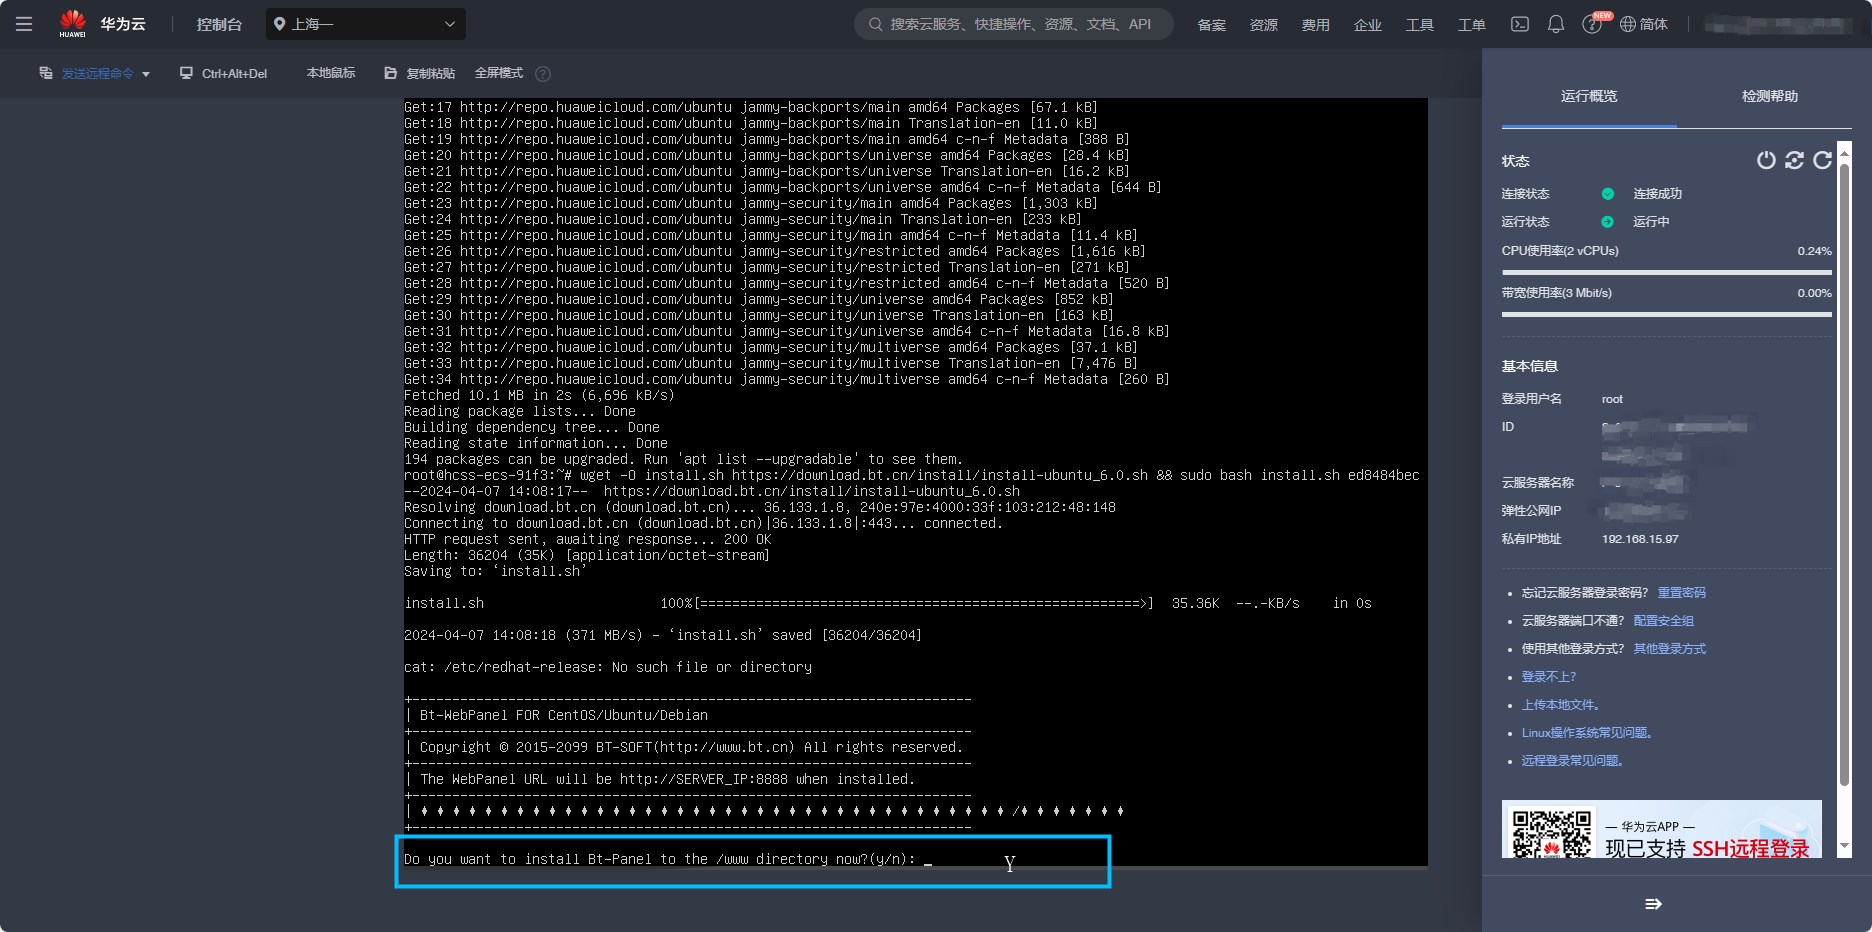The height and width of the screenshot is (932, 1872).
Task: Open the 控制台 console link
Action: 219,24
